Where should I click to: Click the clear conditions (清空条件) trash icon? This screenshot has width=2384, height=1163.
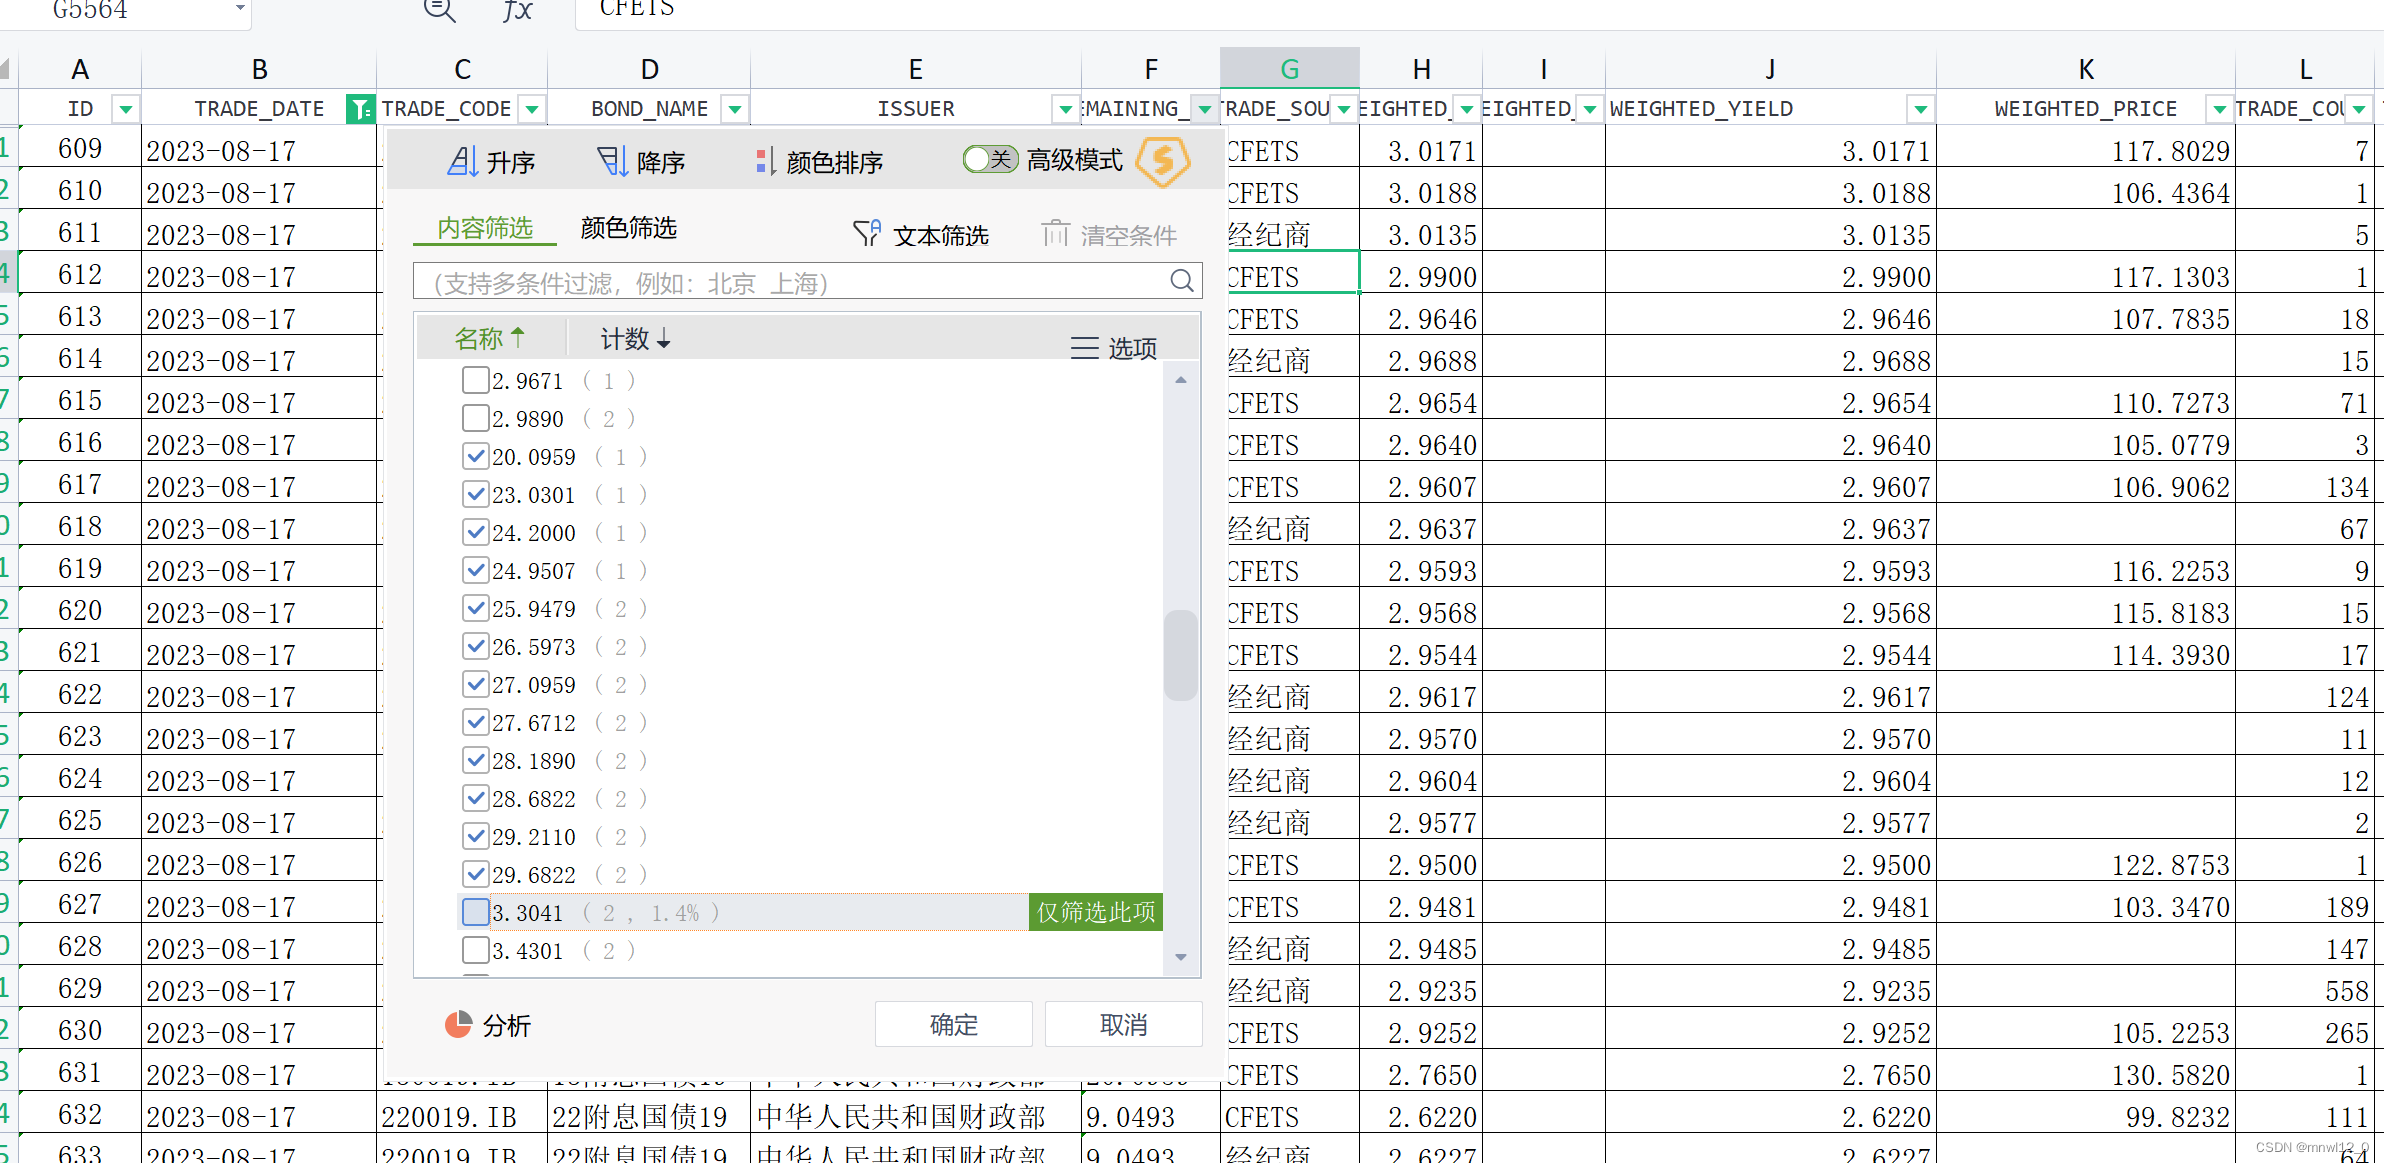click(x=1055, y=234)
